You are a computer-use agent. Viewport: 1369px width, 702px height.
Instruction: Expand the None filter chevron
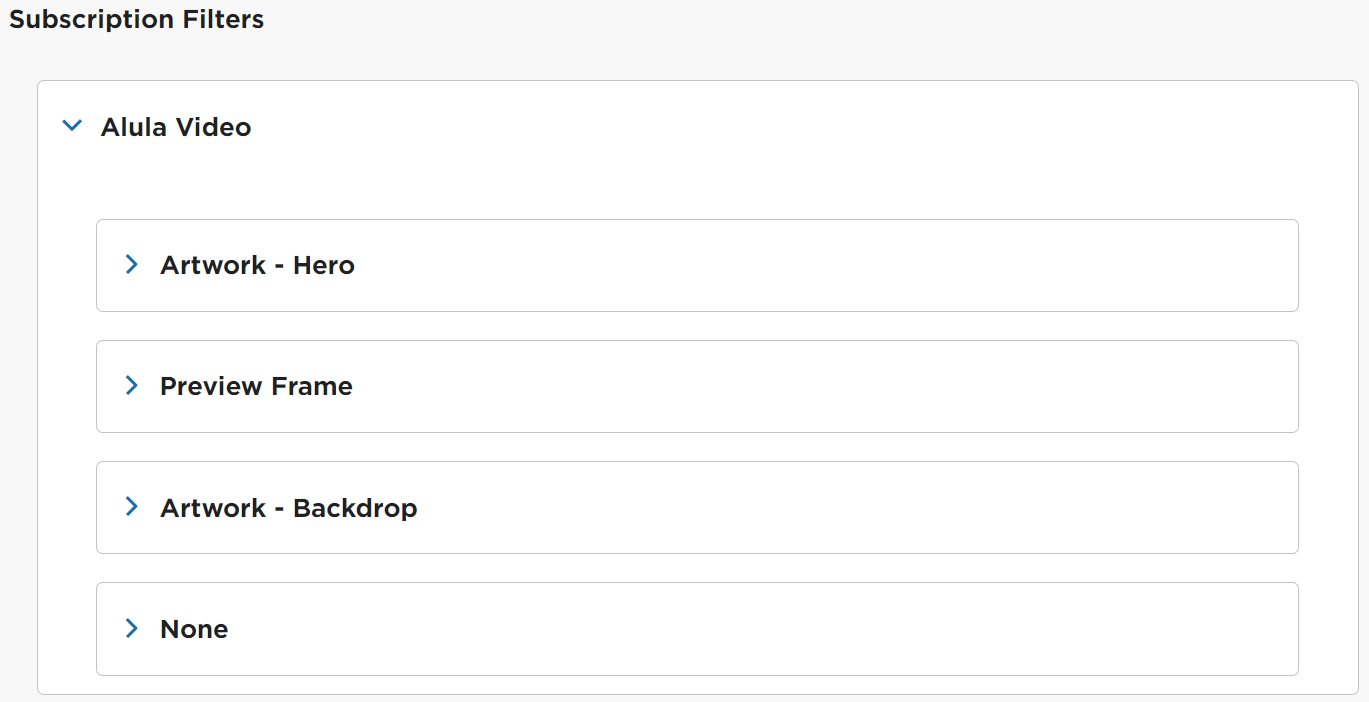point(131,627)
